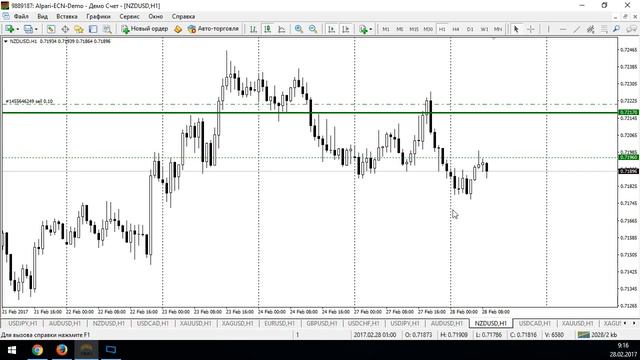Click the 0.71896 current price label
This screenshot has width=640, height=360.
tap(628, 171)
